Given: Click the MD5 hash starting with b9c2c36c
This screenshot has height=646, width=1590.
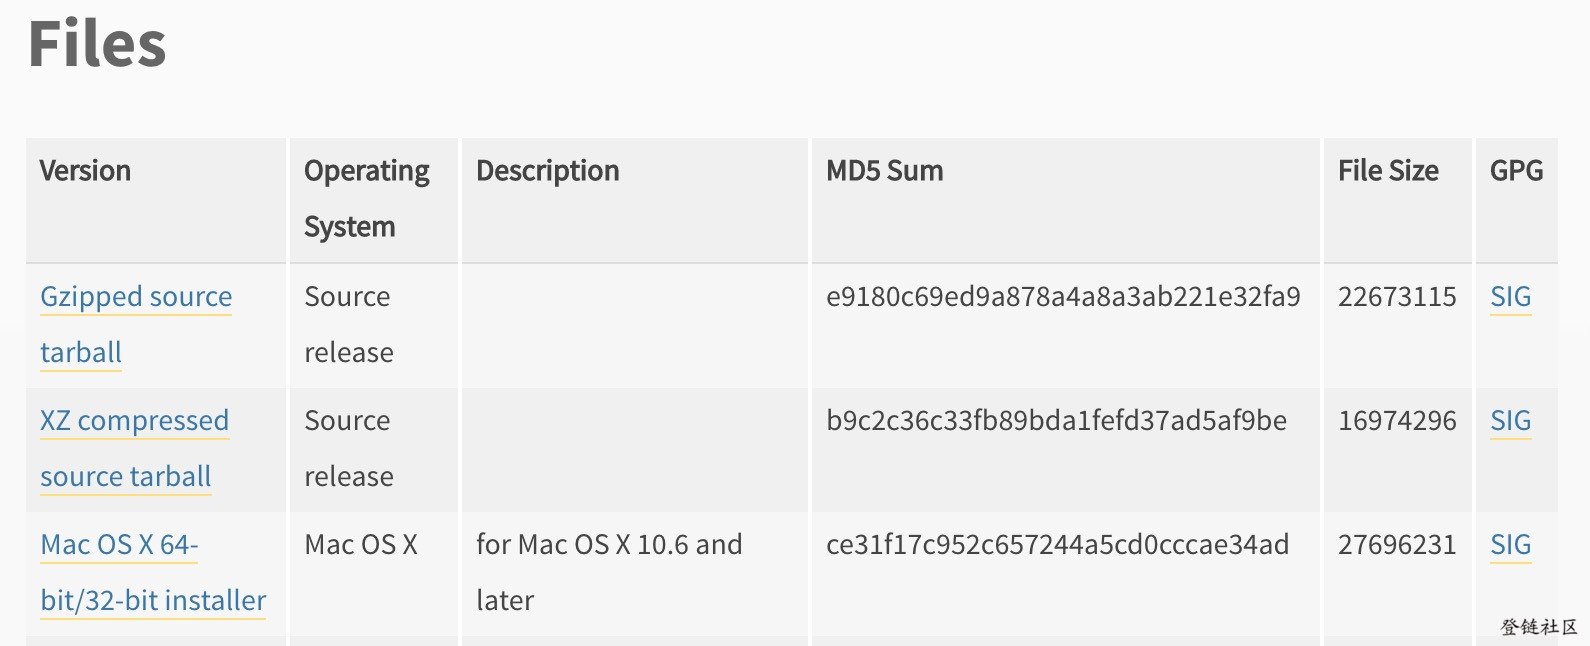Looking at the screenshot, I should tap(1056, 421).
